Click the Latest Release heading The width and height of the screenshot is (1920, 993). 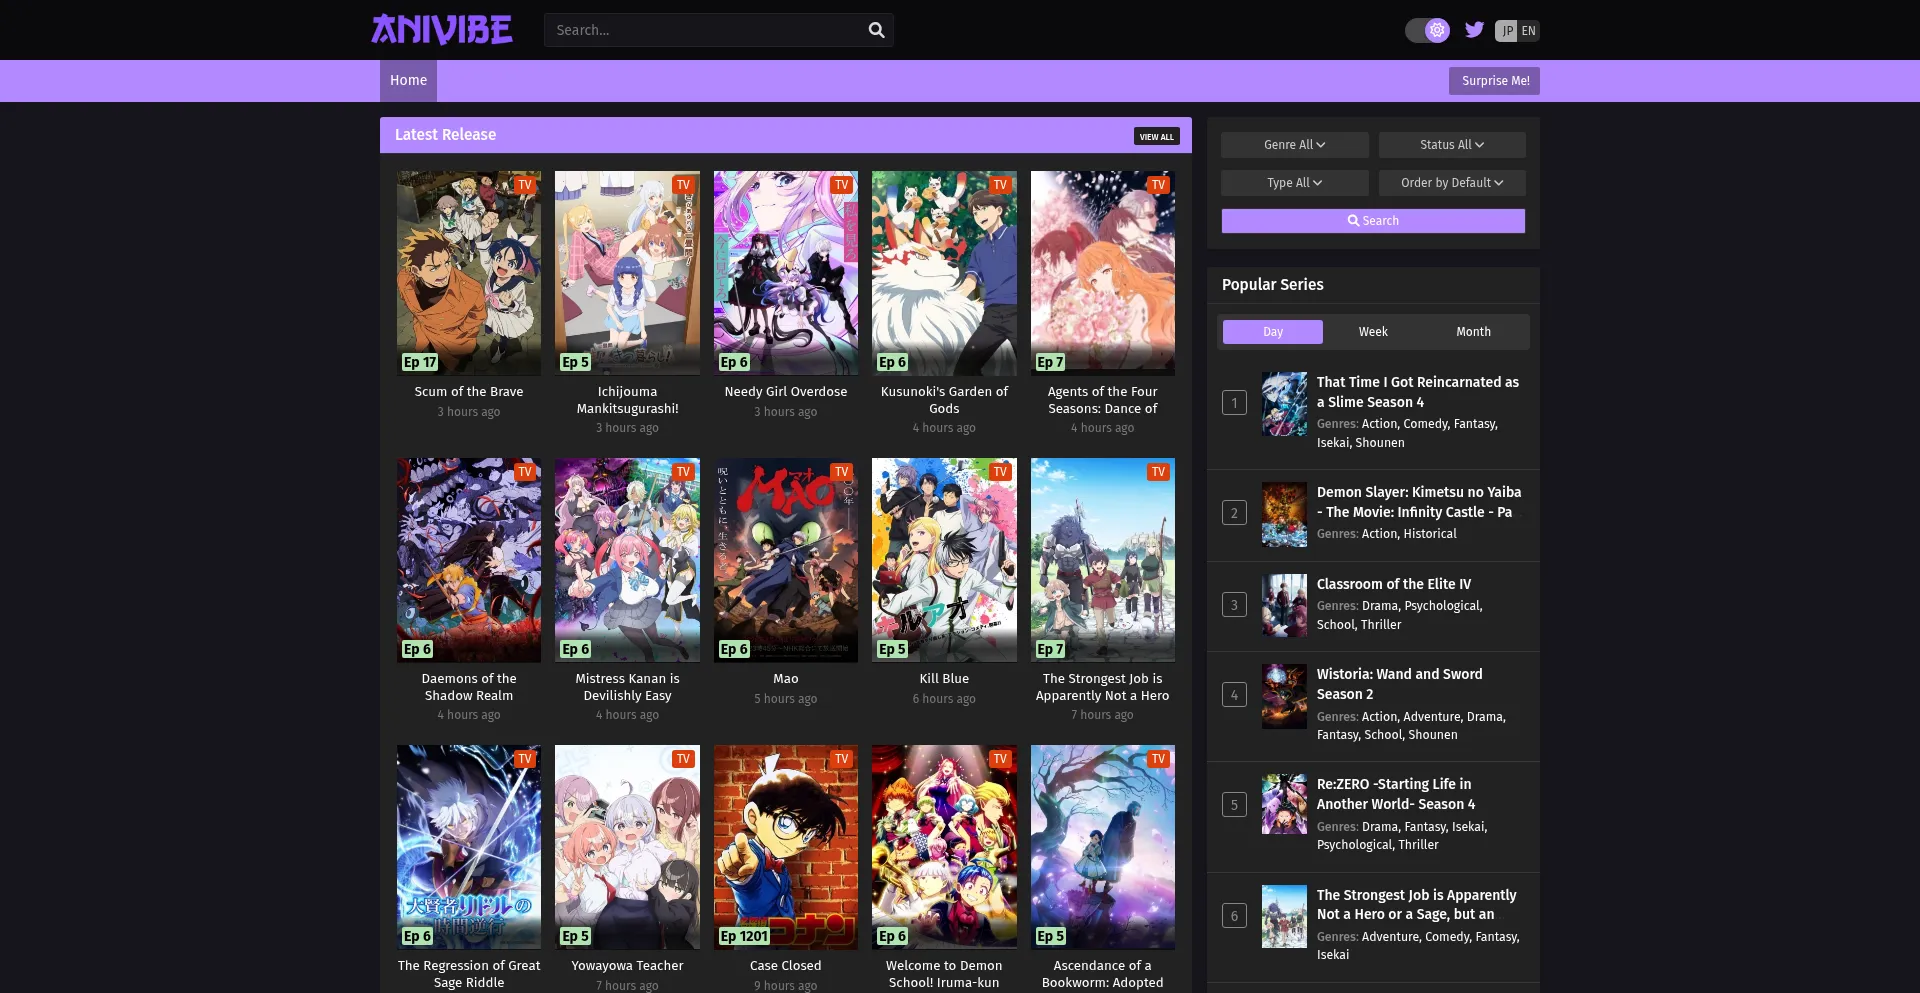(x=445, y=135)
